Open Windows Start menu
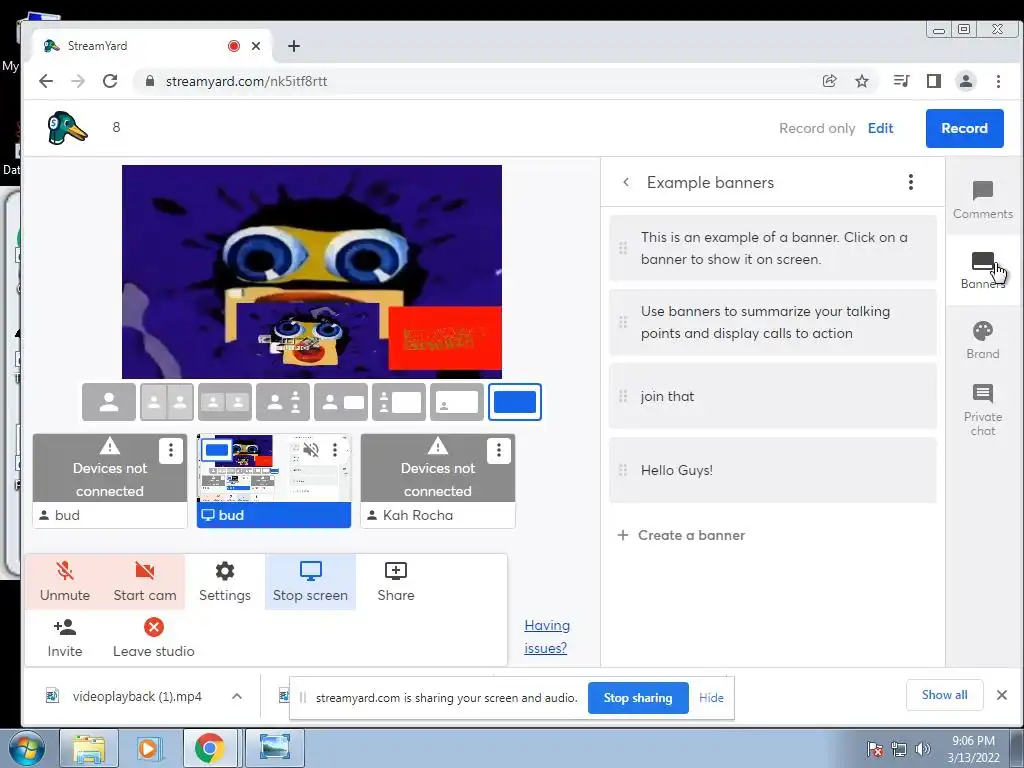This screenshot has height=768, width=1024. pos(26,748)
